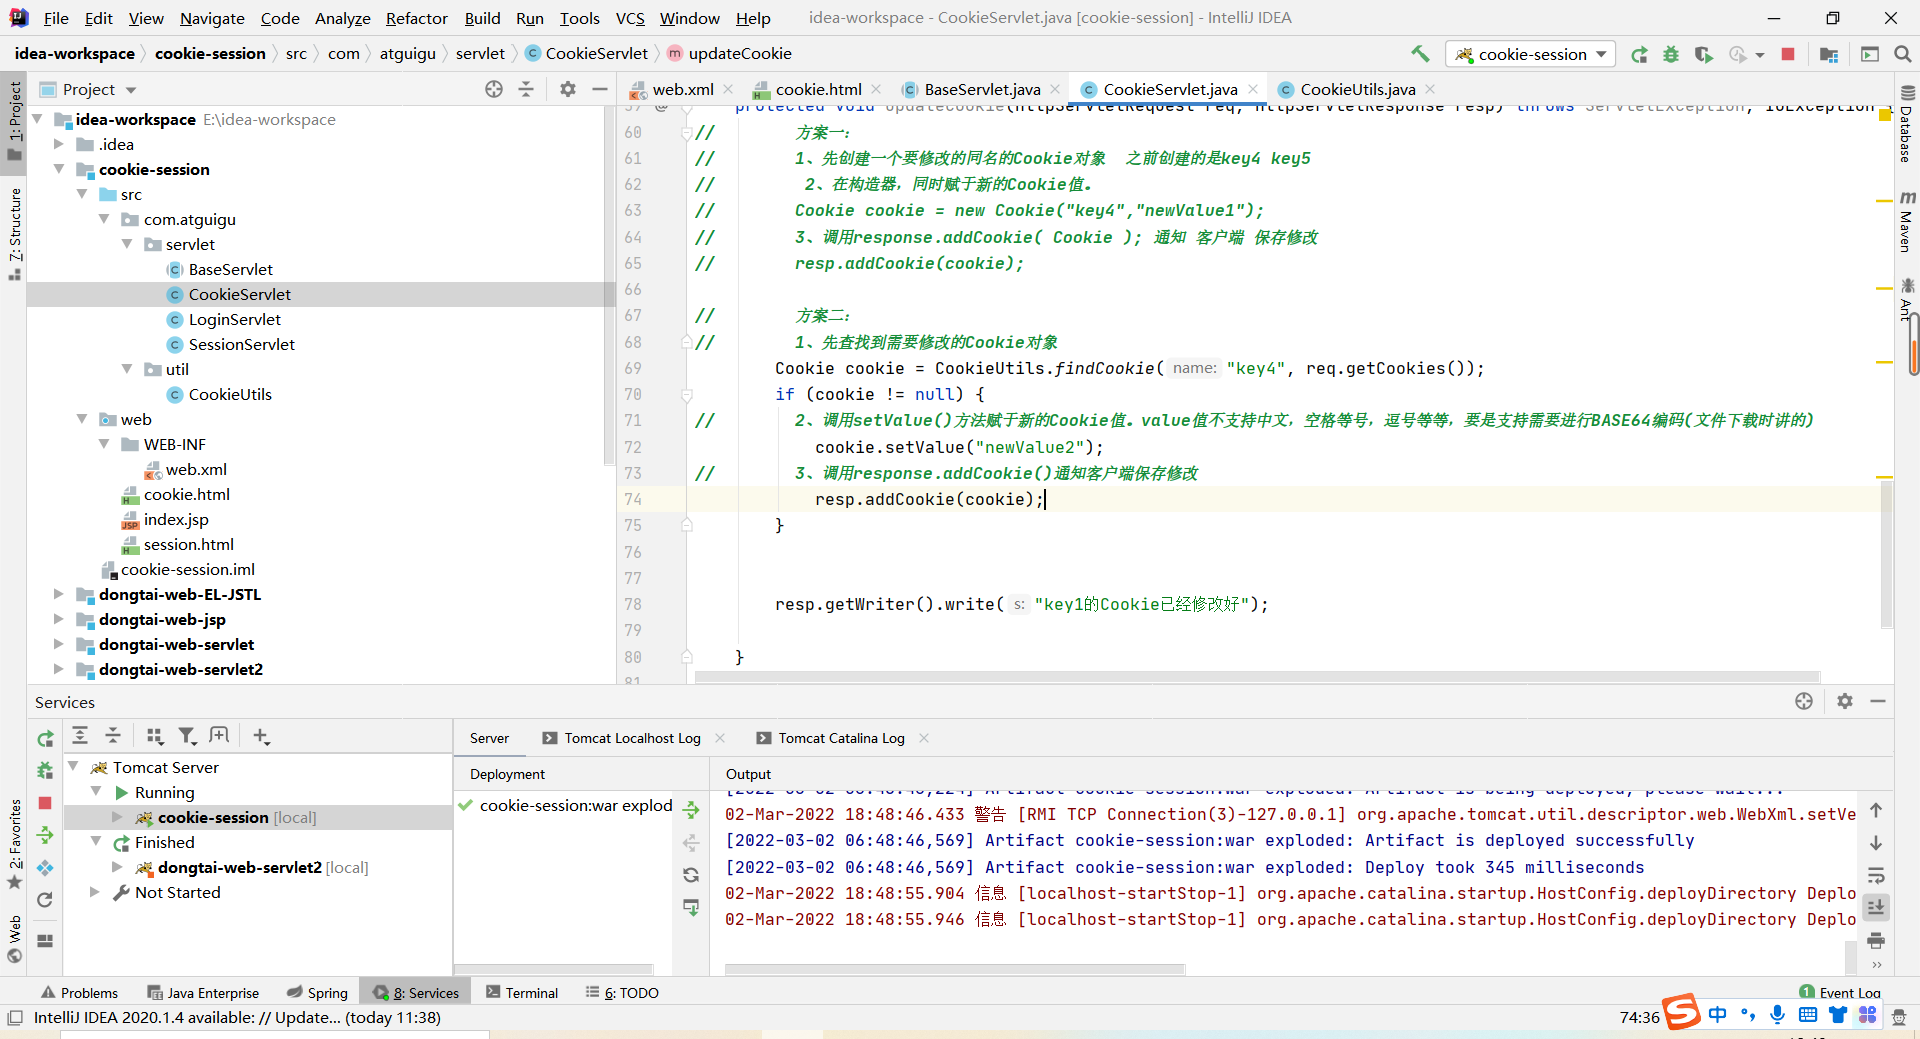Click the add service plus icon

coord(261,736)
